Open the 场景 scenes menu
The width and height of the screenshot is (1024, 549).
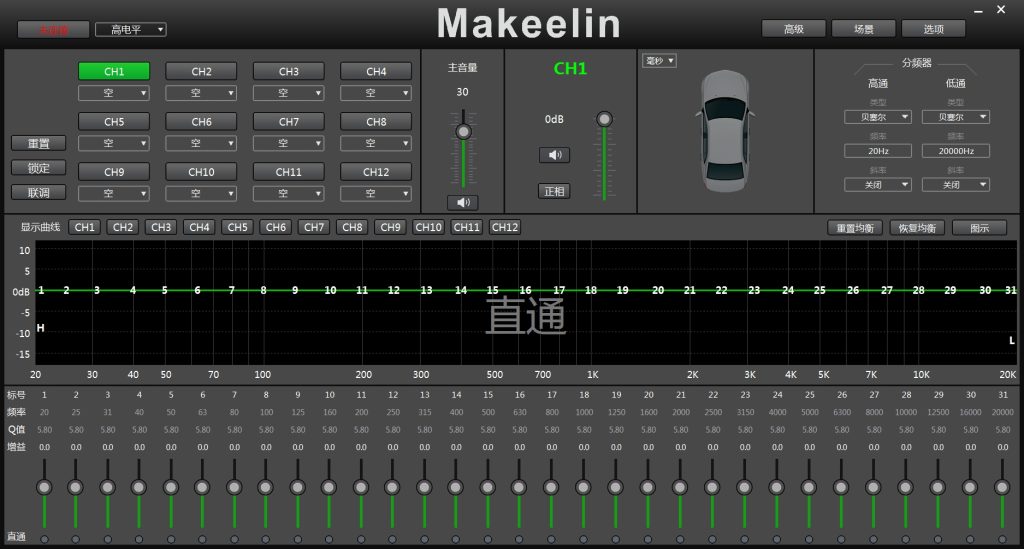coord(864,29)
